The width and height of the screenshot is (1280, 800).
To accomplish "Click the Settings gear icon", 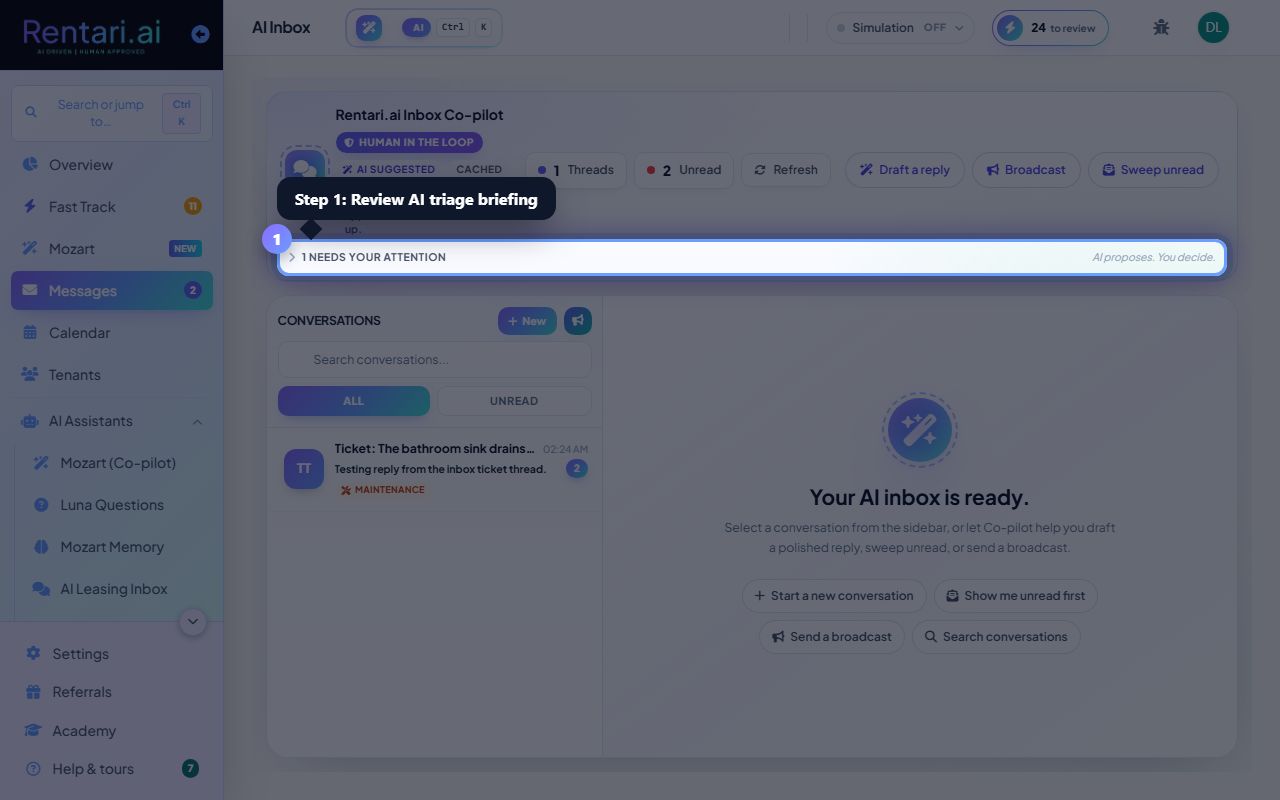I will pyautogui.click(x=33, y=654).
